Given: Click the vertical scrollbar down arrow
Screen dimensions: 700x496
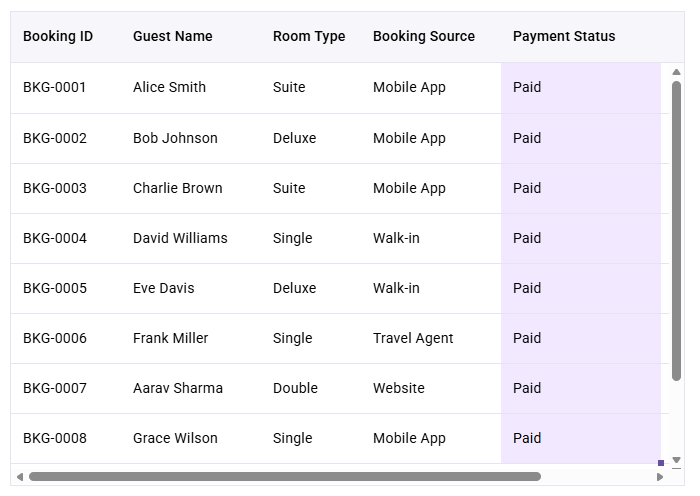Looking at the screenshot, I should pos(676,459).
